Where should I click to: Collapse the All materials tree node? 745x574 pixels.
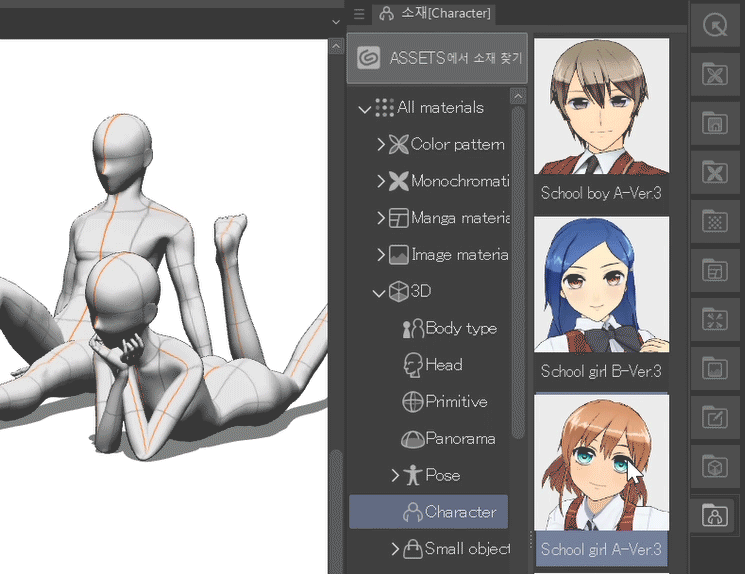pyautogui.click(x=364, y=109)
